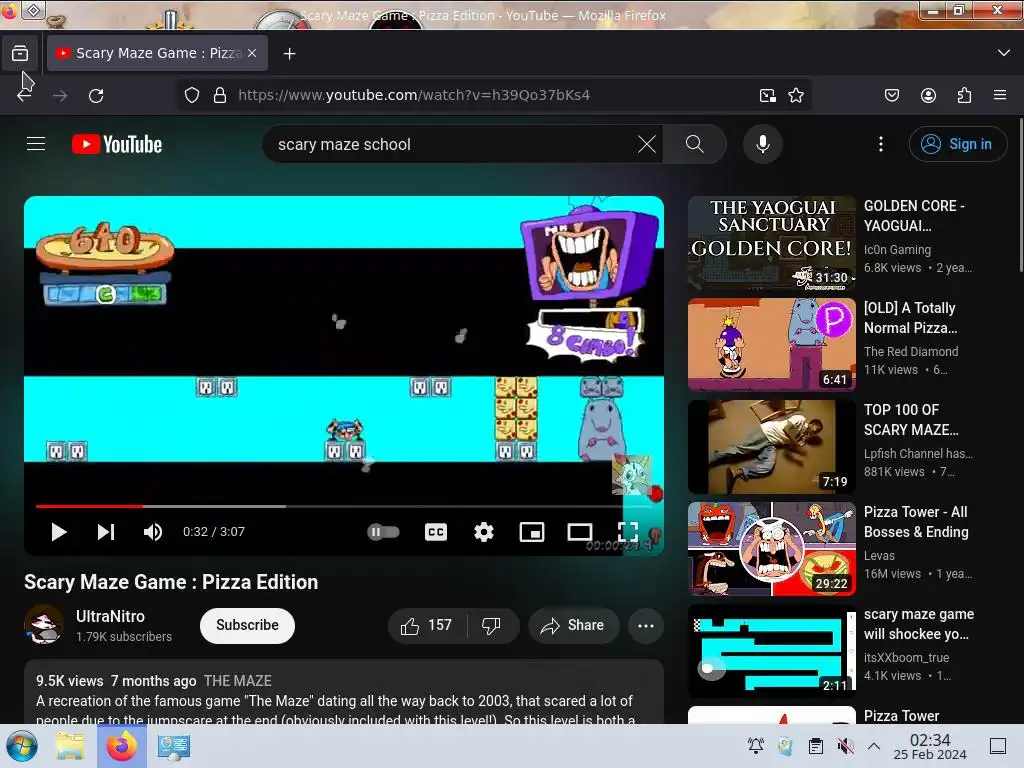
Task: Dislike this video
Action: (492, 626)
